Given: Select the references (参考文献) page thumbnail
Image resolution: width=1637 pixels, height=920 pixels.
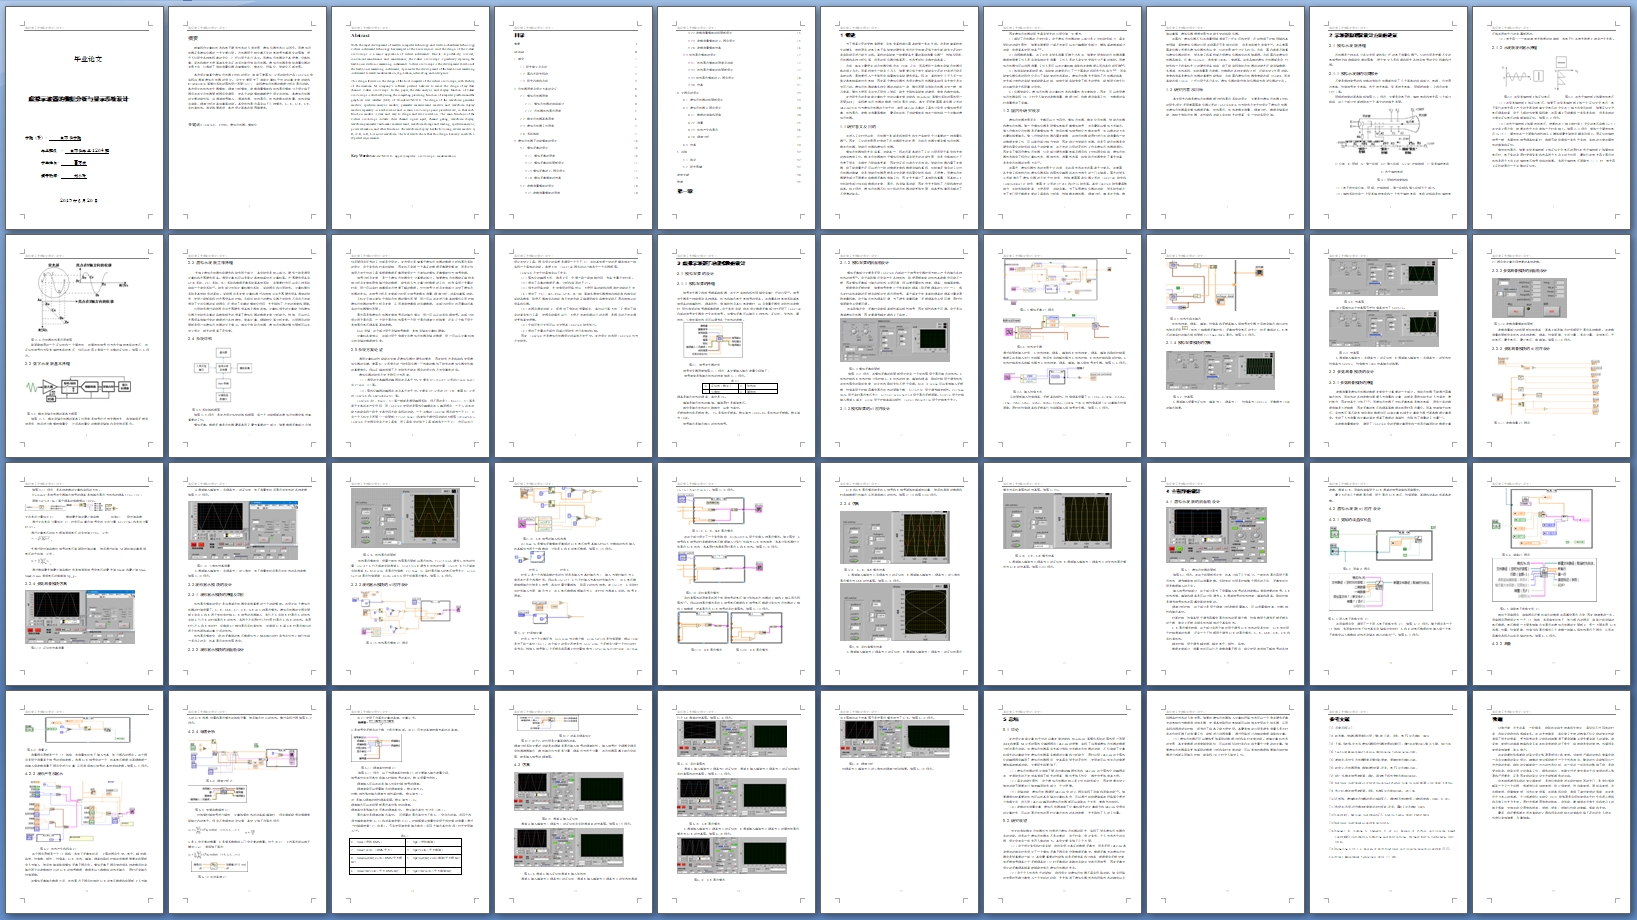Looking at the screenshot, I should pyautogui.click(x=1388, y=801).
